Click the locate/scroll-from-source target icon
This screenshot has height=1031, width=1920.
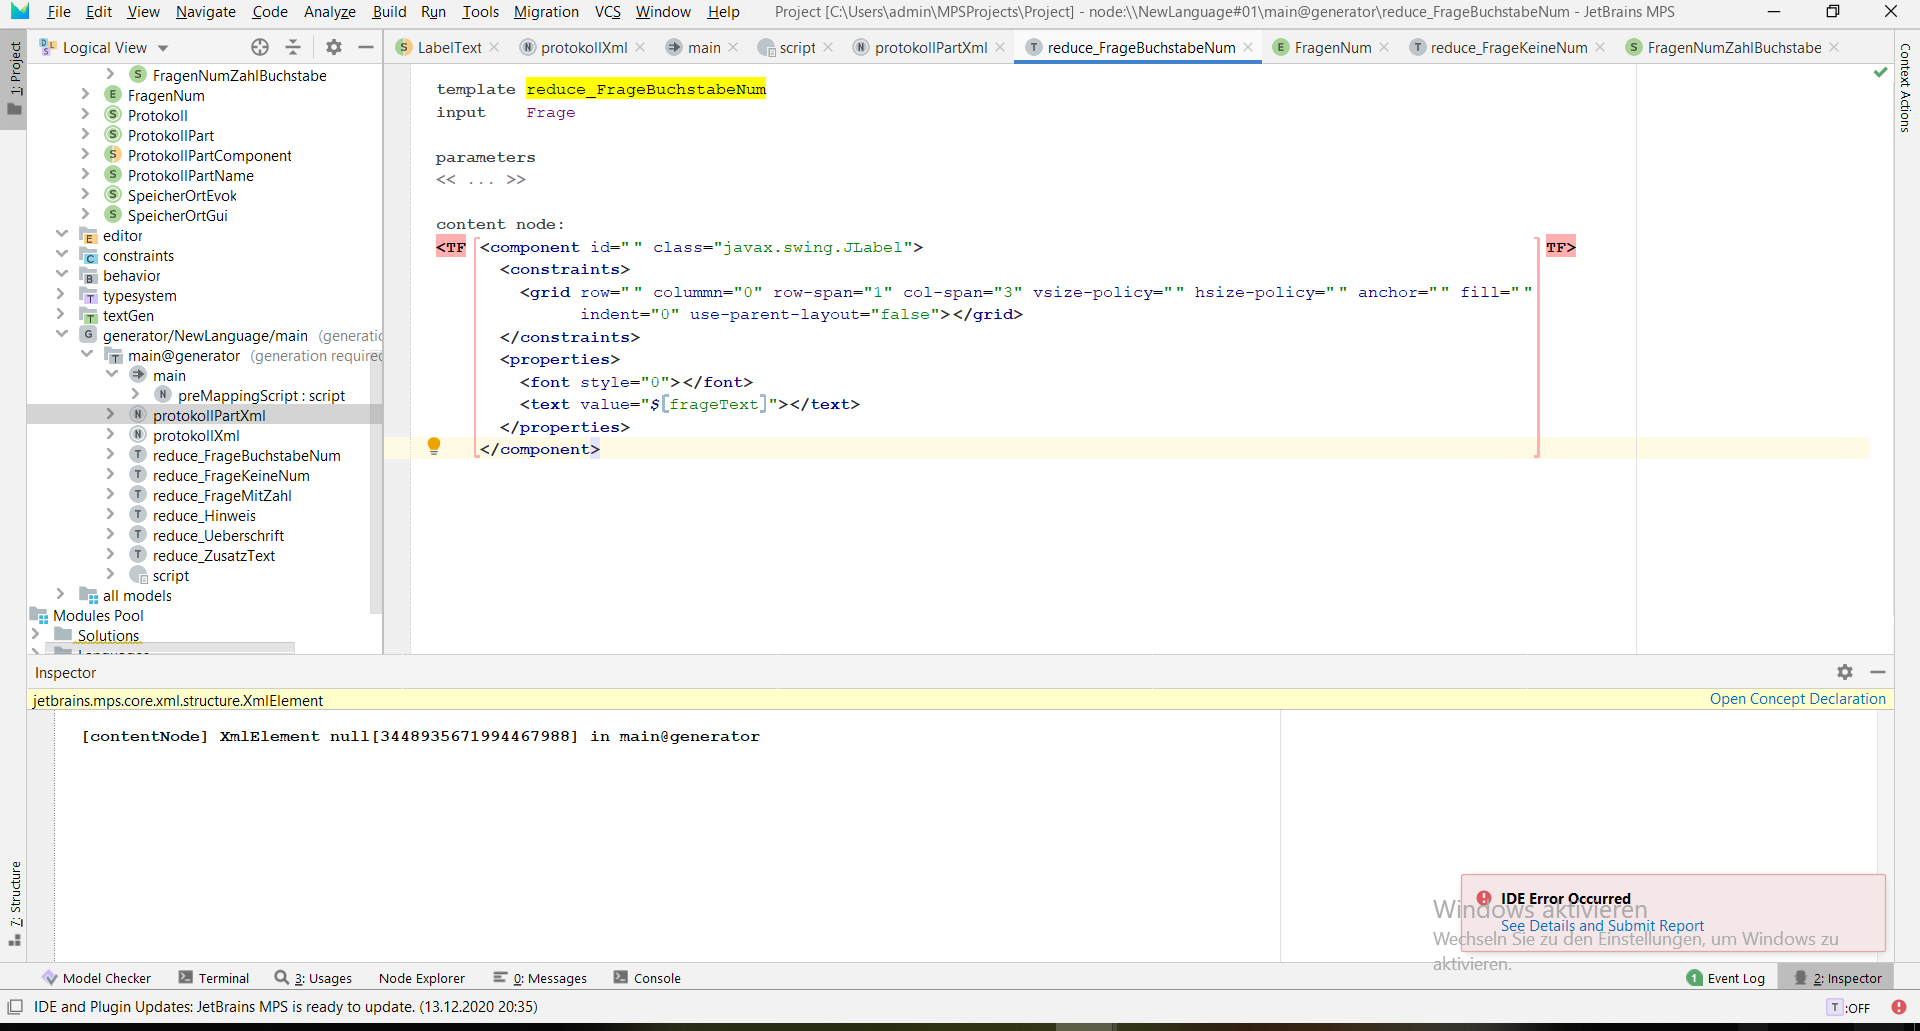click(260, 47)
